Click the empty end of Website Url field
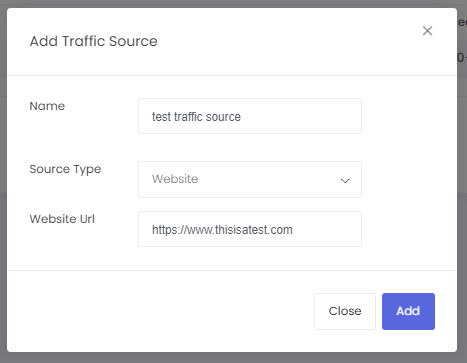The width and height of the screenshot is (467, 363). click(x=327, y=229)
